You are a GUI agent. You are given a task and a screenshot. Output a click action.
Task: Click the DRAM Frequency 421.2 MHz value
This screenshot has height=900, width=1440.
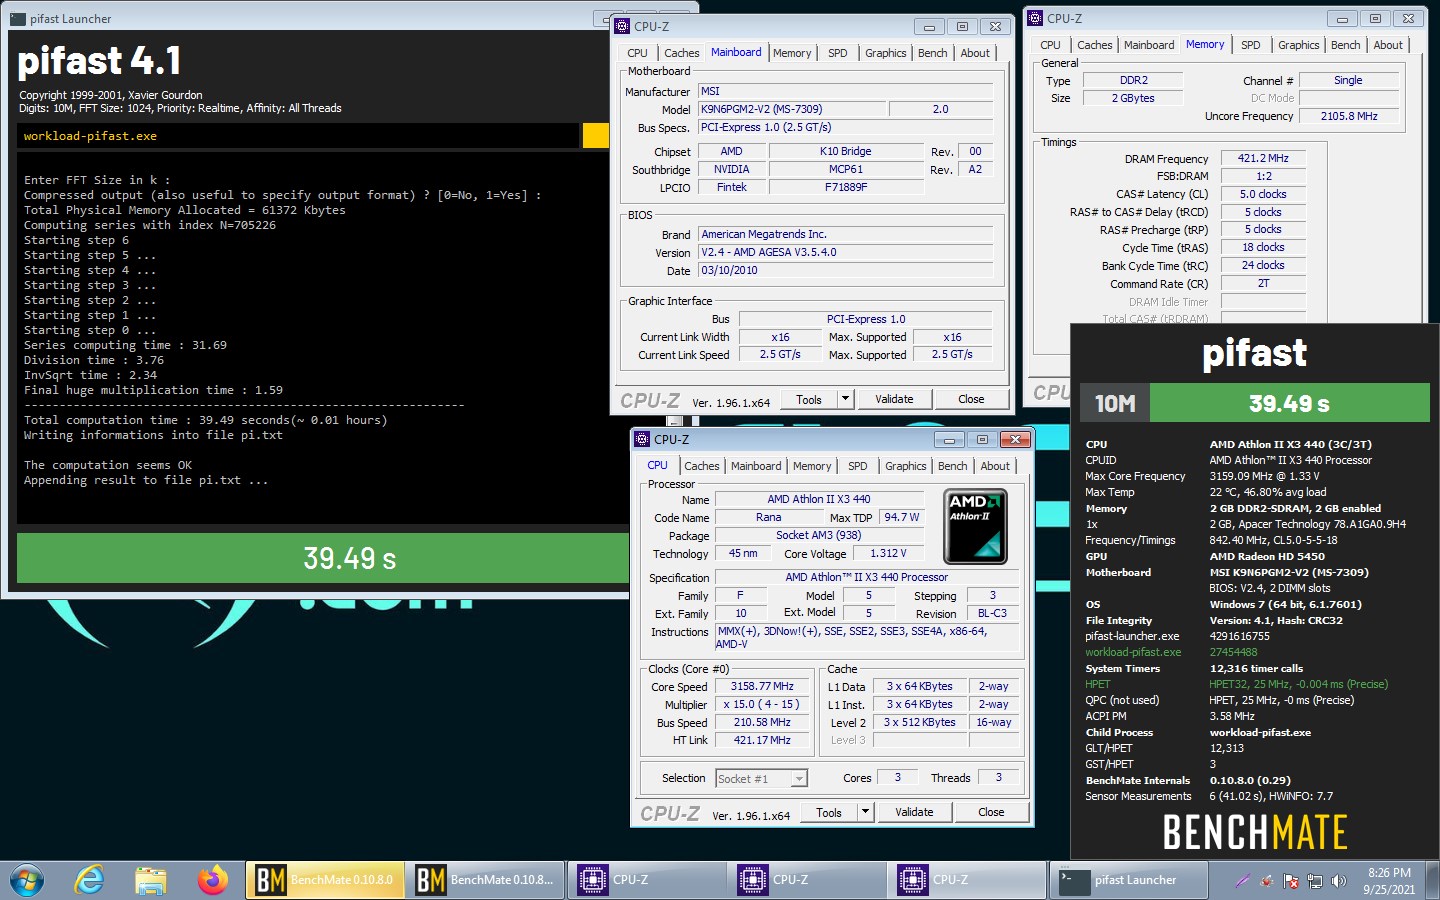tap(1263, 158)
